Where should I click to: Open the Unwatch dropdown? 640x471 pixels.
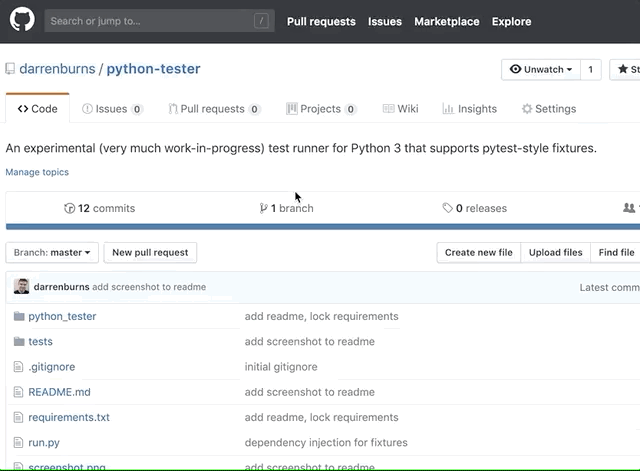[x=541, y=69]
